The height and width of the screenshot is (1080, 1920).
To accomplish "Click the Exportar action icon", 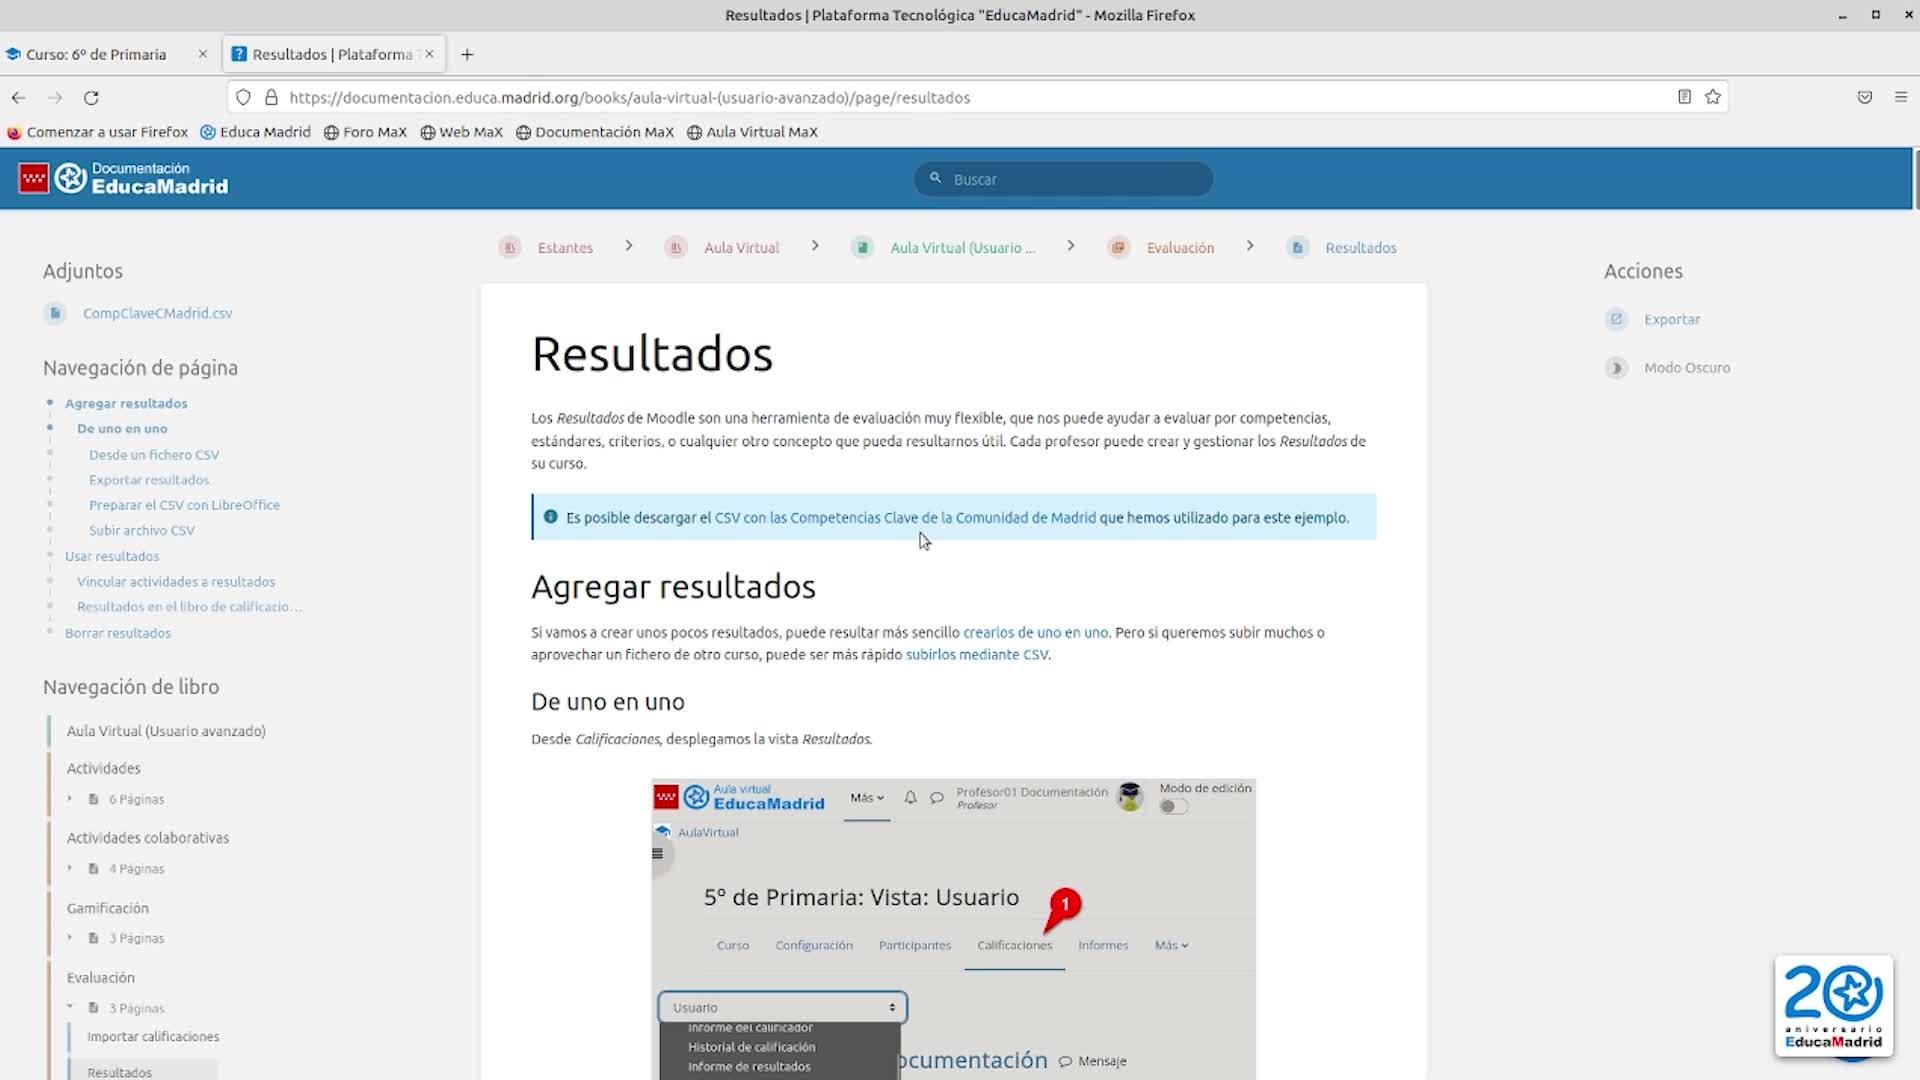I will pos(1616,319).
